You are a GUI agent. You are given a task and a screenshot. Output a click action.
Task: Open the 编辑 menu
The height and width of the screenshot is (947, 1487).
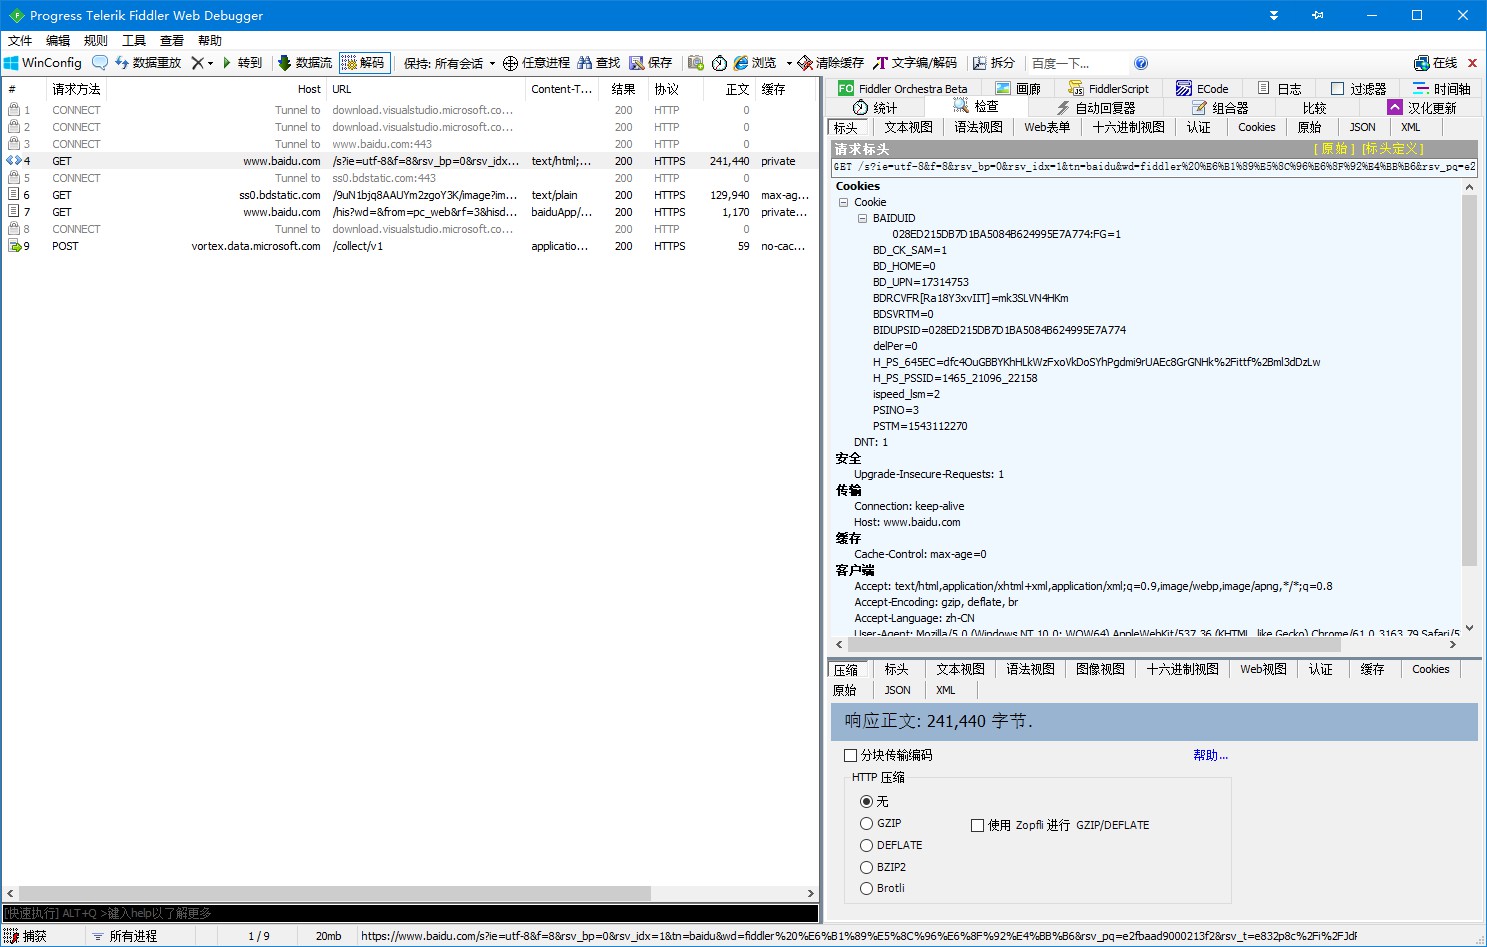pos(58,41)
